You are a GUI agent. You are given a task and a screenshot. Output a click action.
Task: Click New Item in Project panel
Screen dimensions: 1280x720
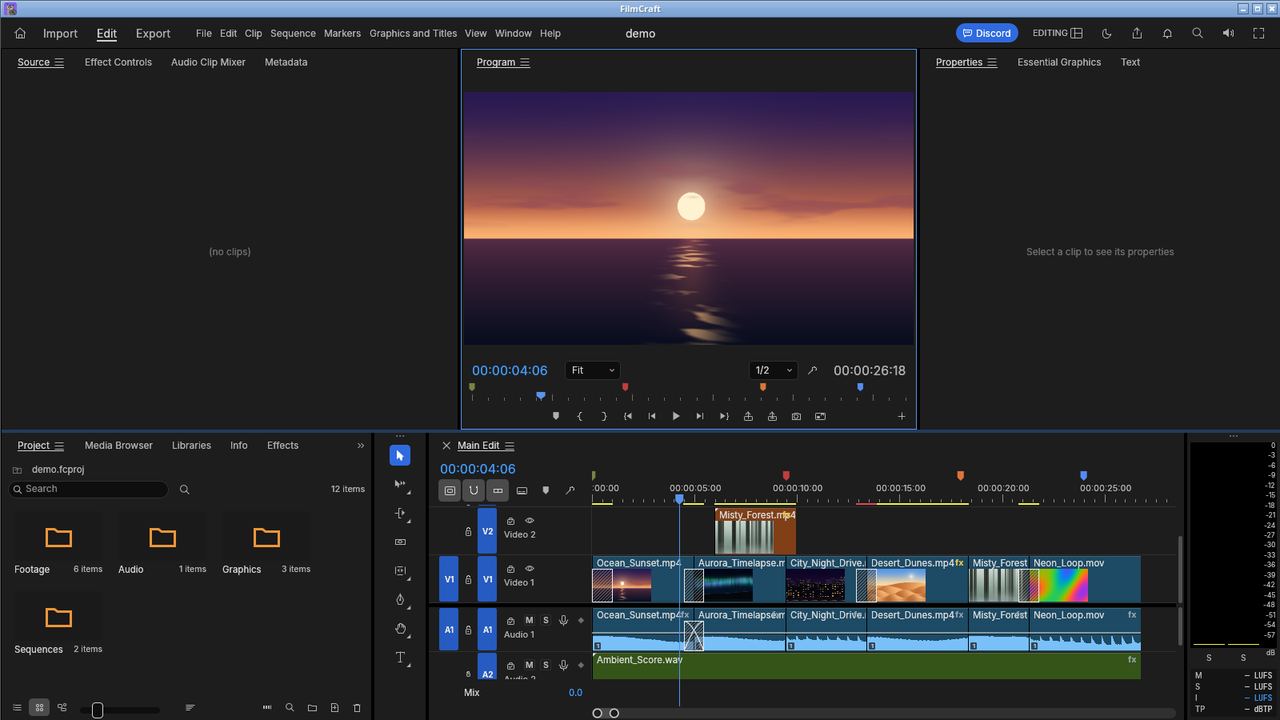335,708
